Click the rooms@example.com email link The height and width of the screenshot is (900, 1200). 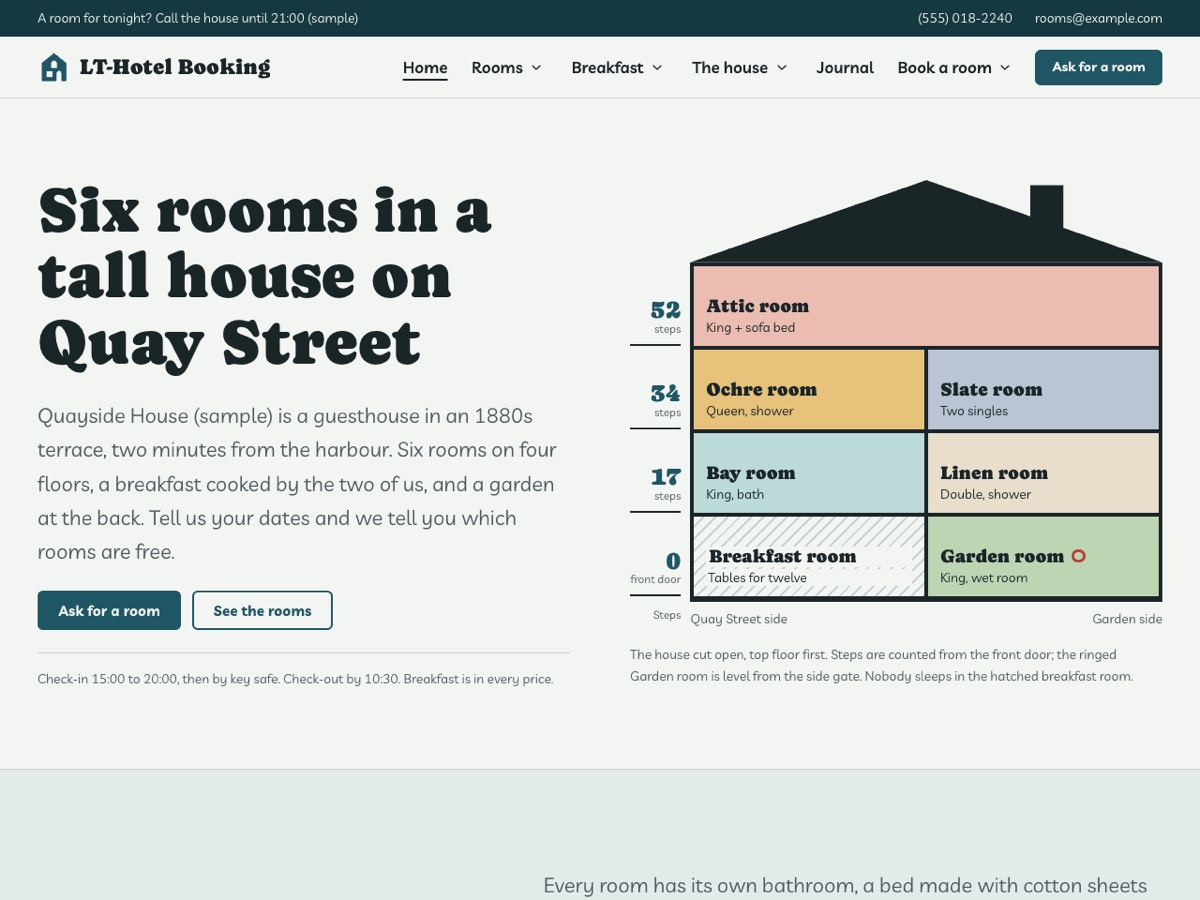tap(1098, 18)
